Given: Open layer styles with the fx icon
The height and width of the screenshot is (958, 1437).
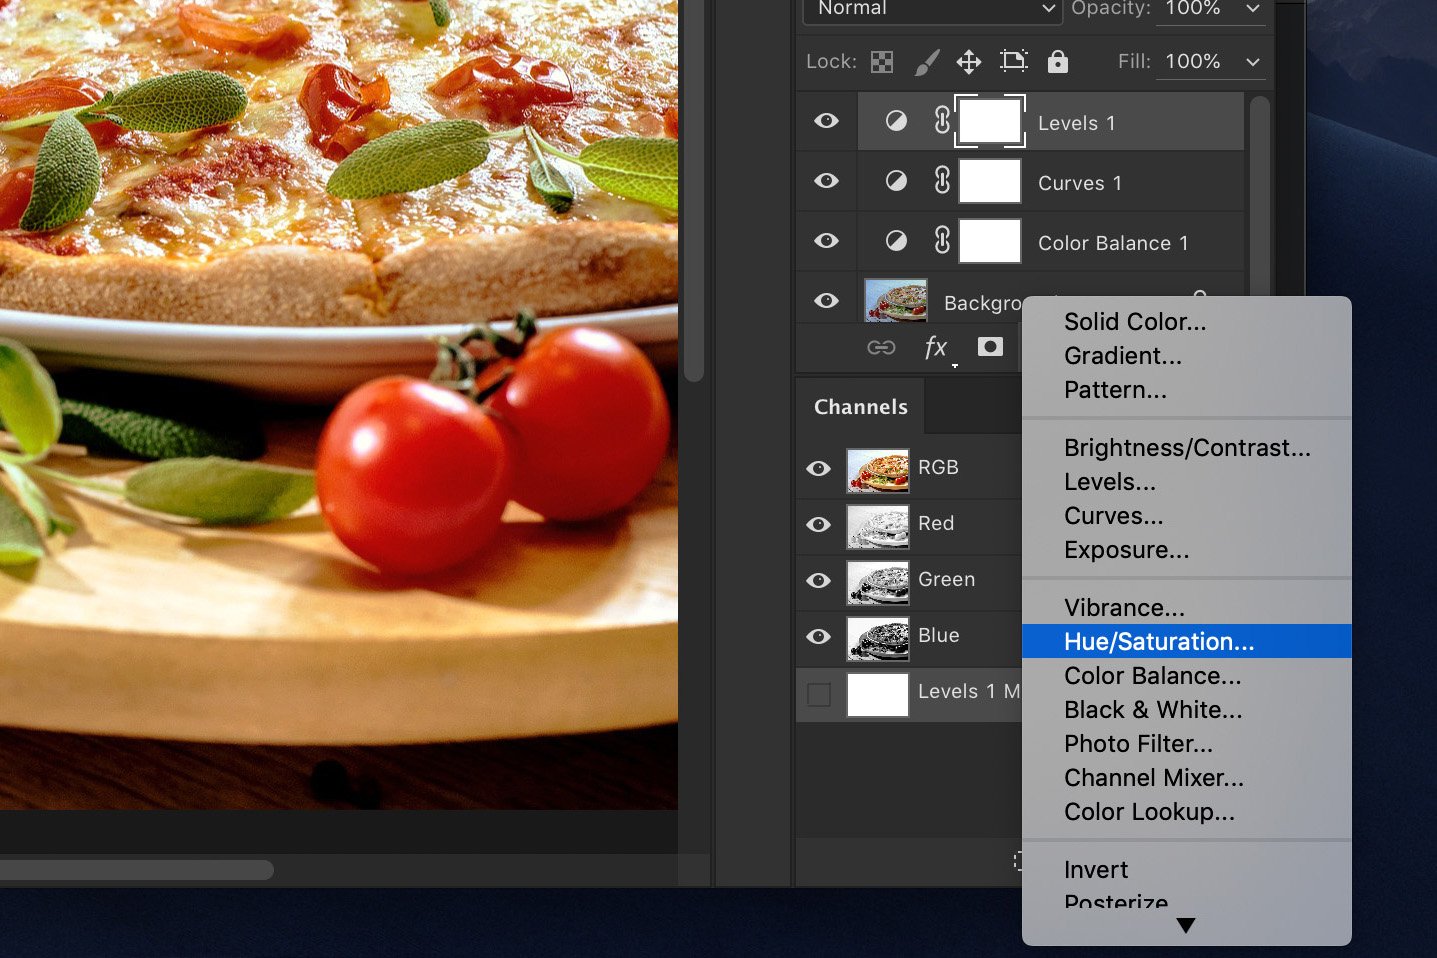Looking at the screenshot, I should tap(936, 347).
